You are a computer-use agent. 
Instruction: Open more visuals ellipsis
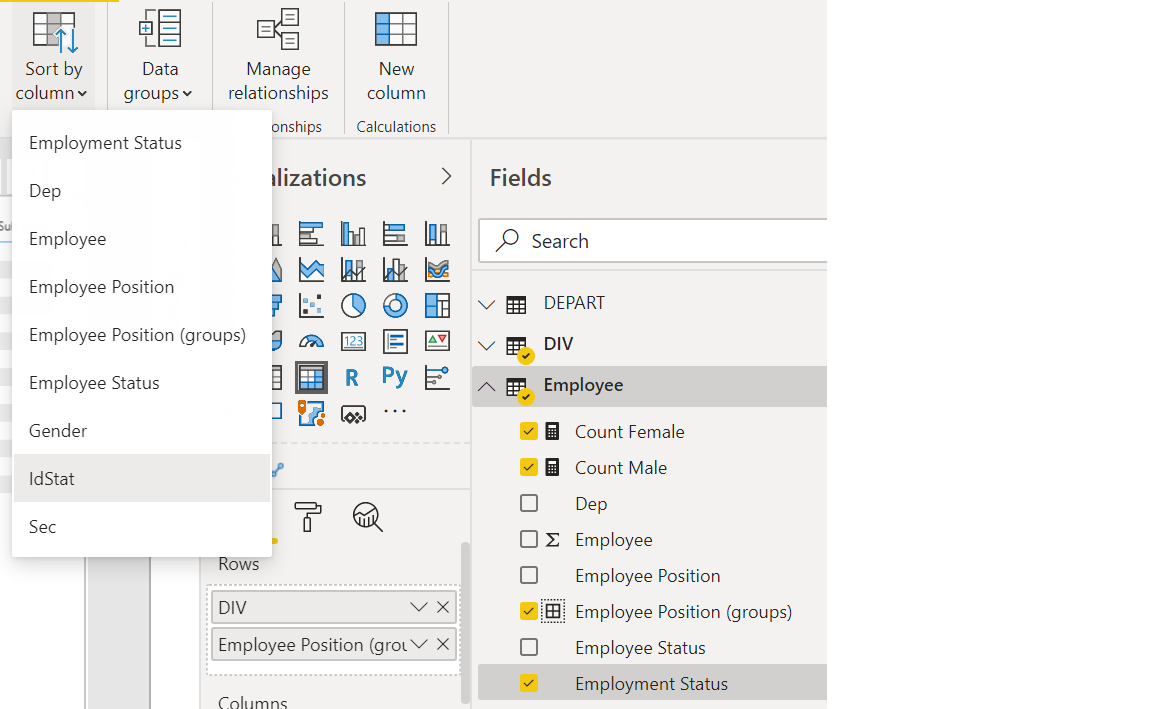point(395,411)
